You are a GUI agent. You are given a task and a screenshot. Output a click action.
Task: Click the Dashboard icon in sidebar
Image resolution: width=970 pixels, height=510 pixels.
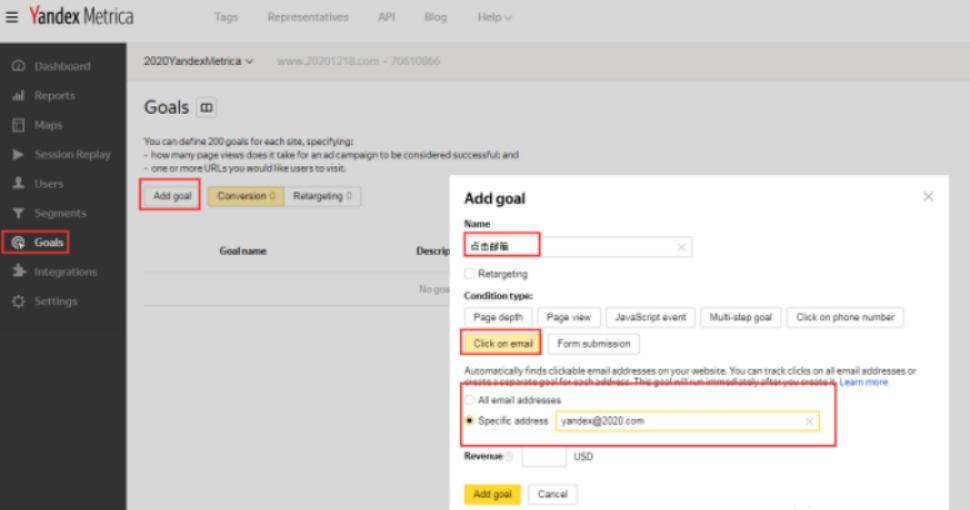[x=19, y=66]
